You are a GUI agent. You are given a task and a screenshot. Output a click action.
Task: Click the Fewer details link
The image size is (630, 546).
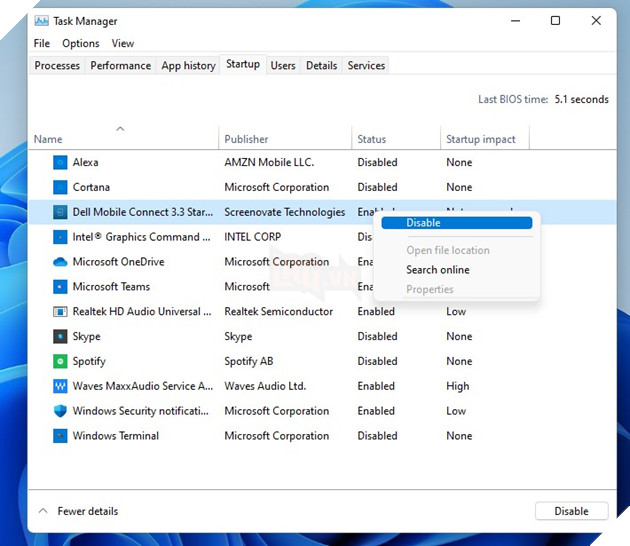tap(88, 511)
